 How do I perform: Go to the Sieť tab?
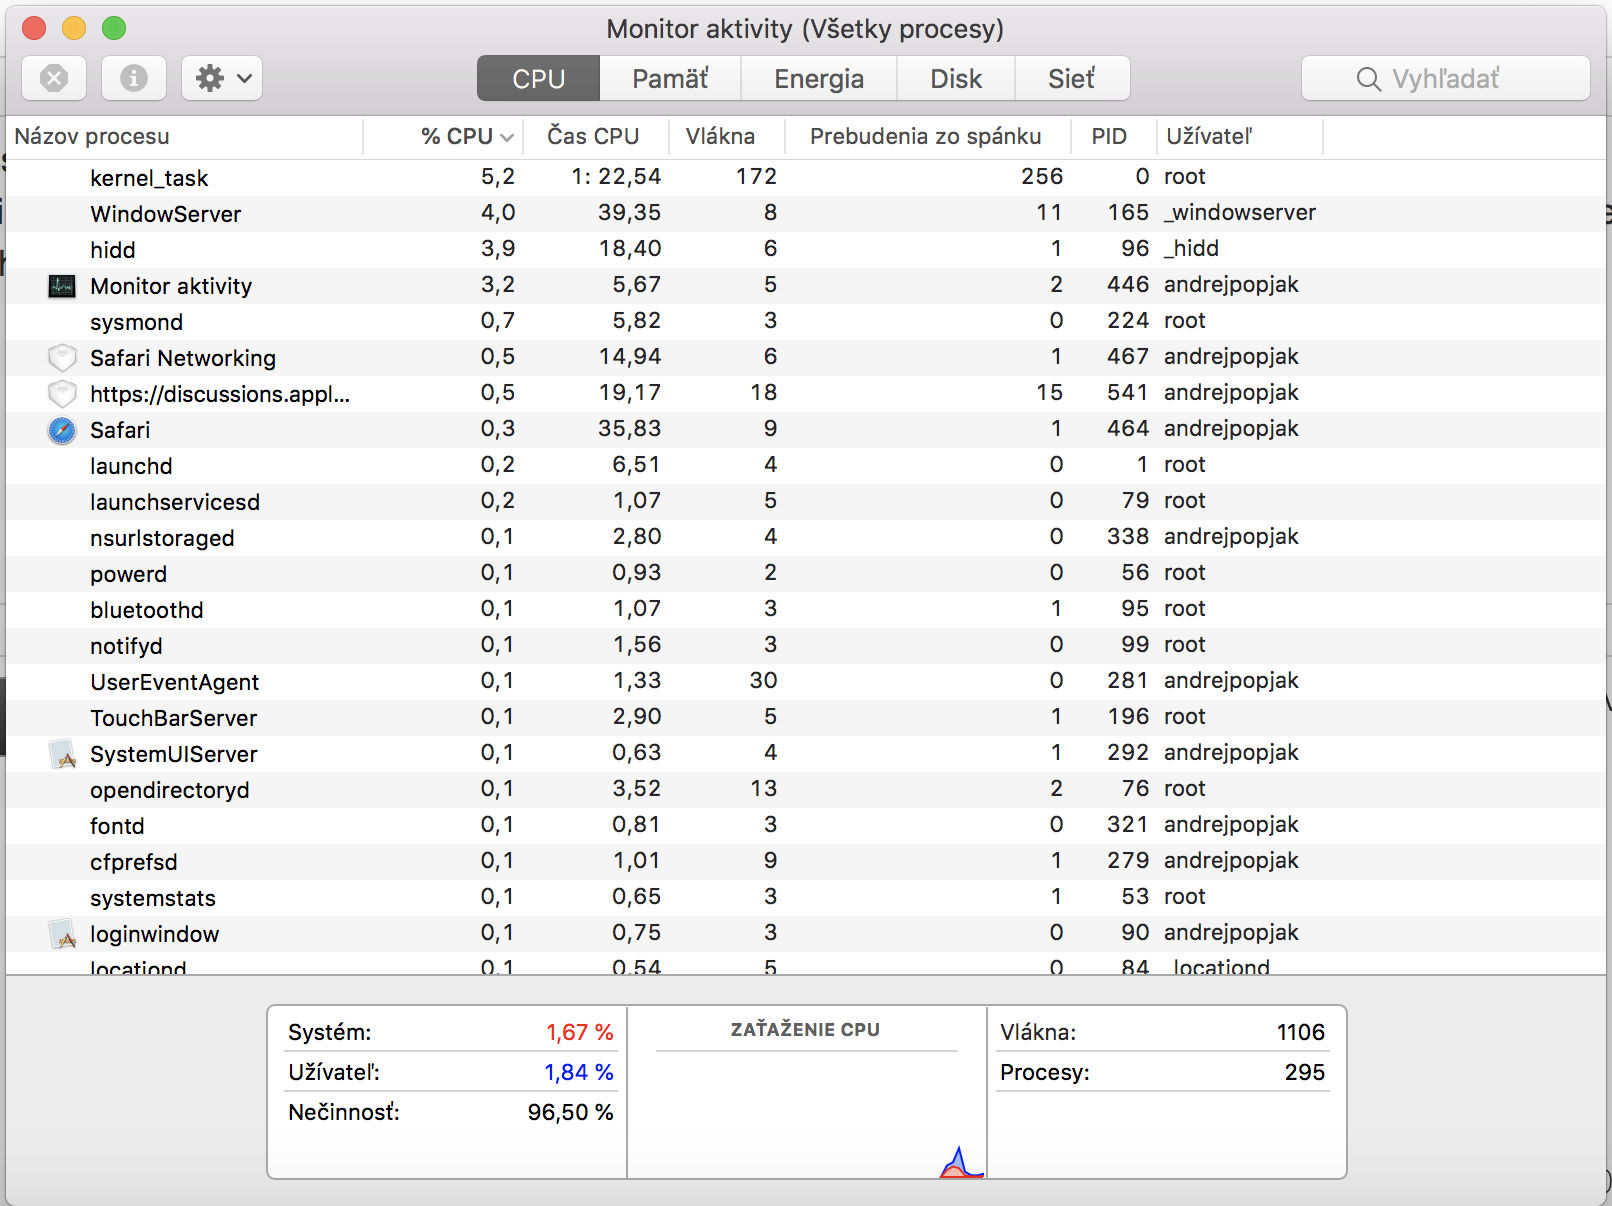click(x=1072, y=78)
